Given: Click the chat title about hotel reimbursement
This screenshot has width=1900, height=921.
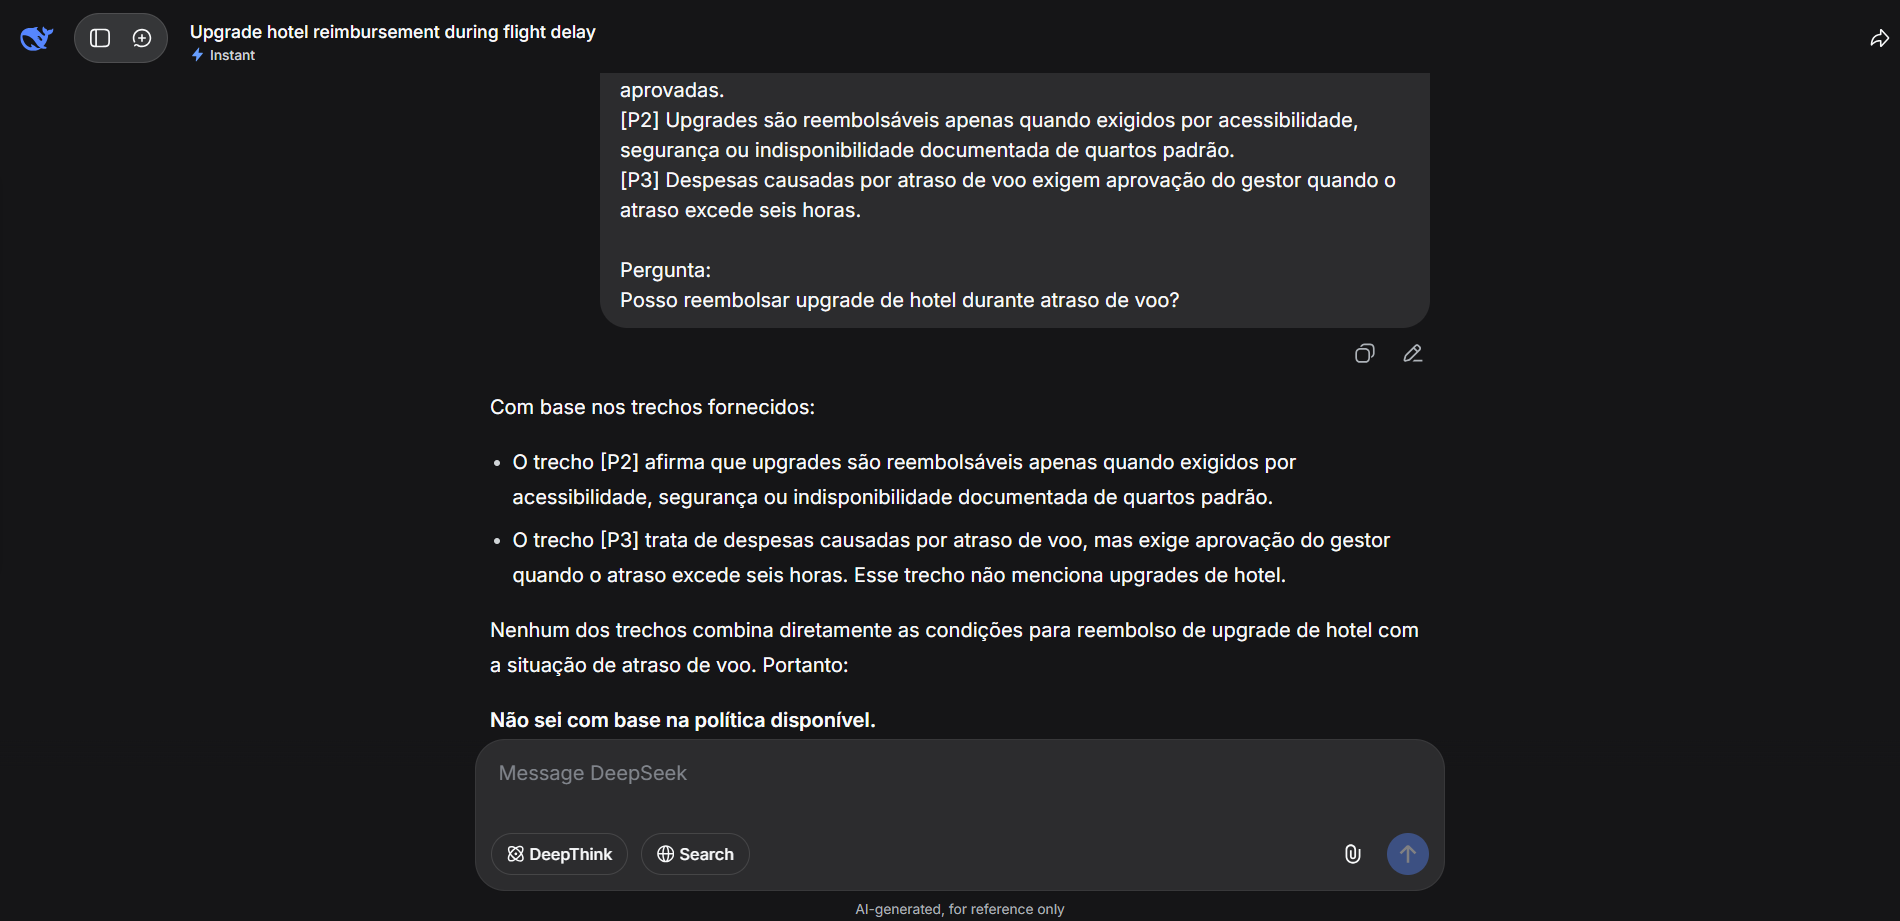Looking at the screenshot, I should [x=392, y=32].
